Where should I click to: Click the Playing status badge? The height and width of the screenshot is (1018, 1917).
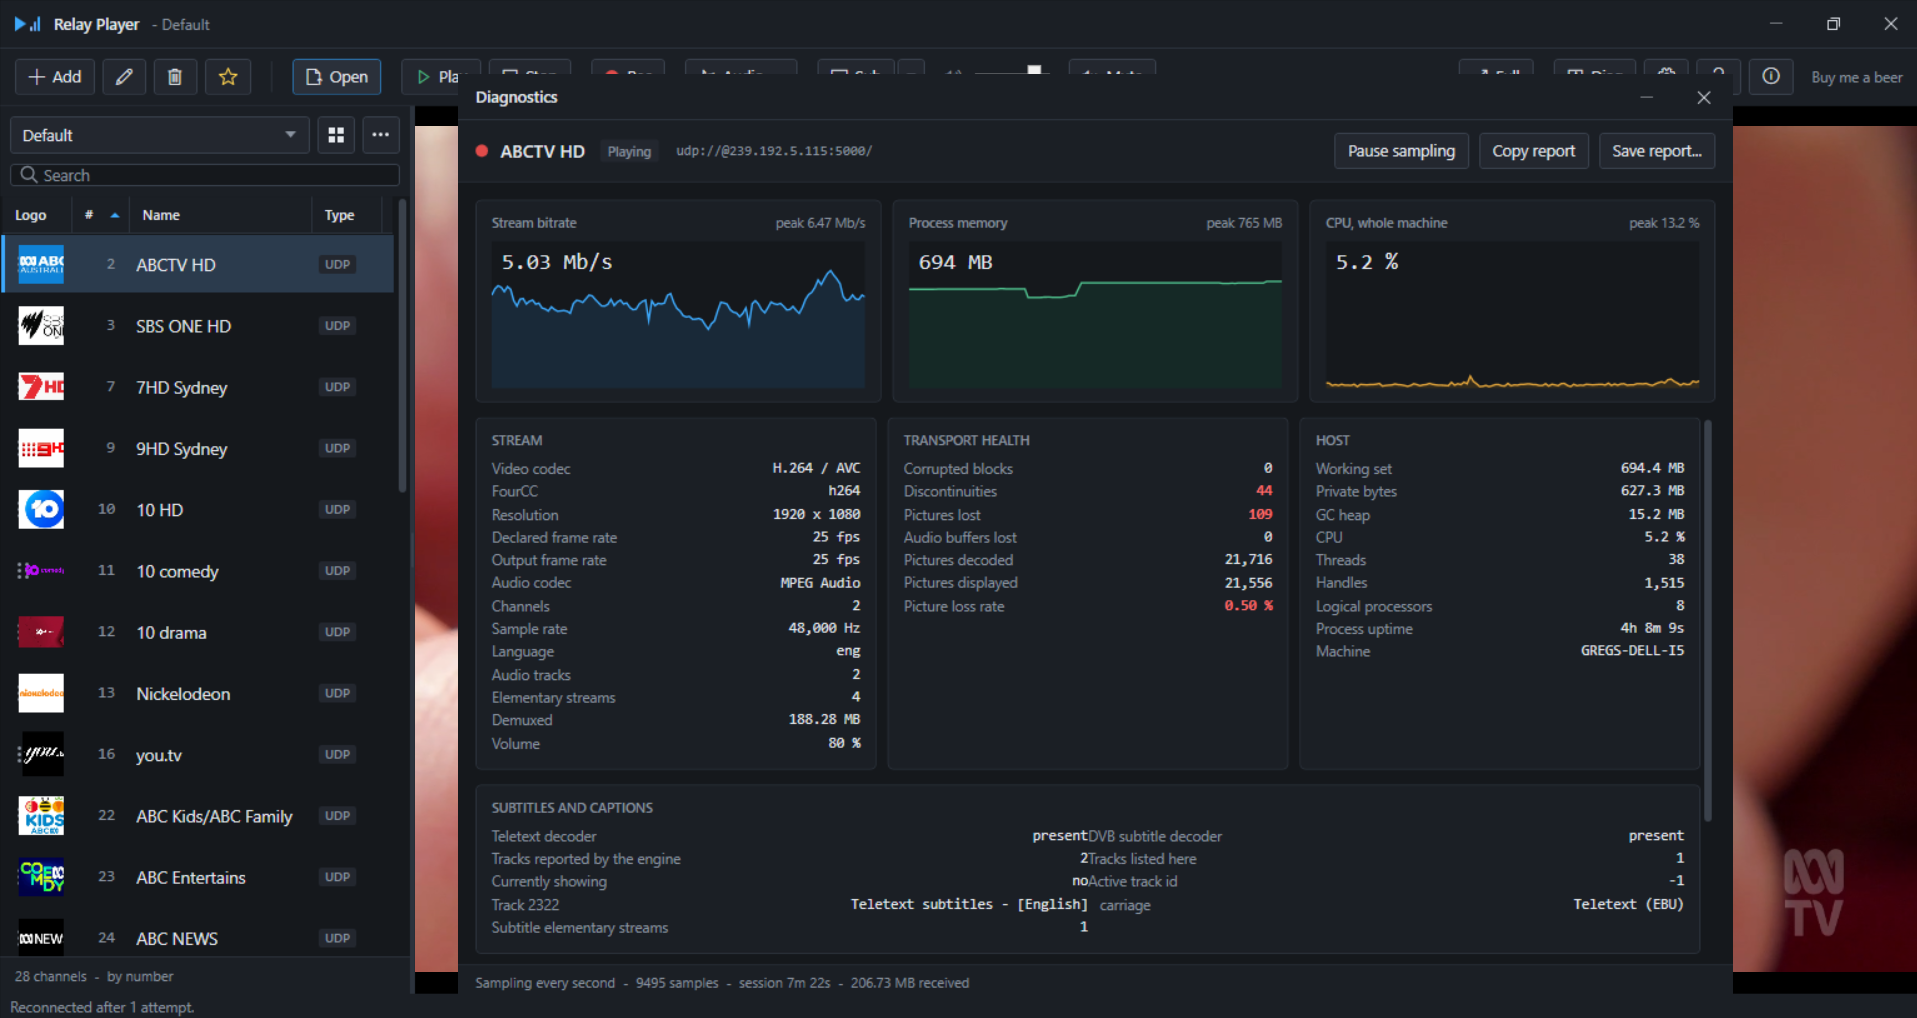(x=629, y=151)
